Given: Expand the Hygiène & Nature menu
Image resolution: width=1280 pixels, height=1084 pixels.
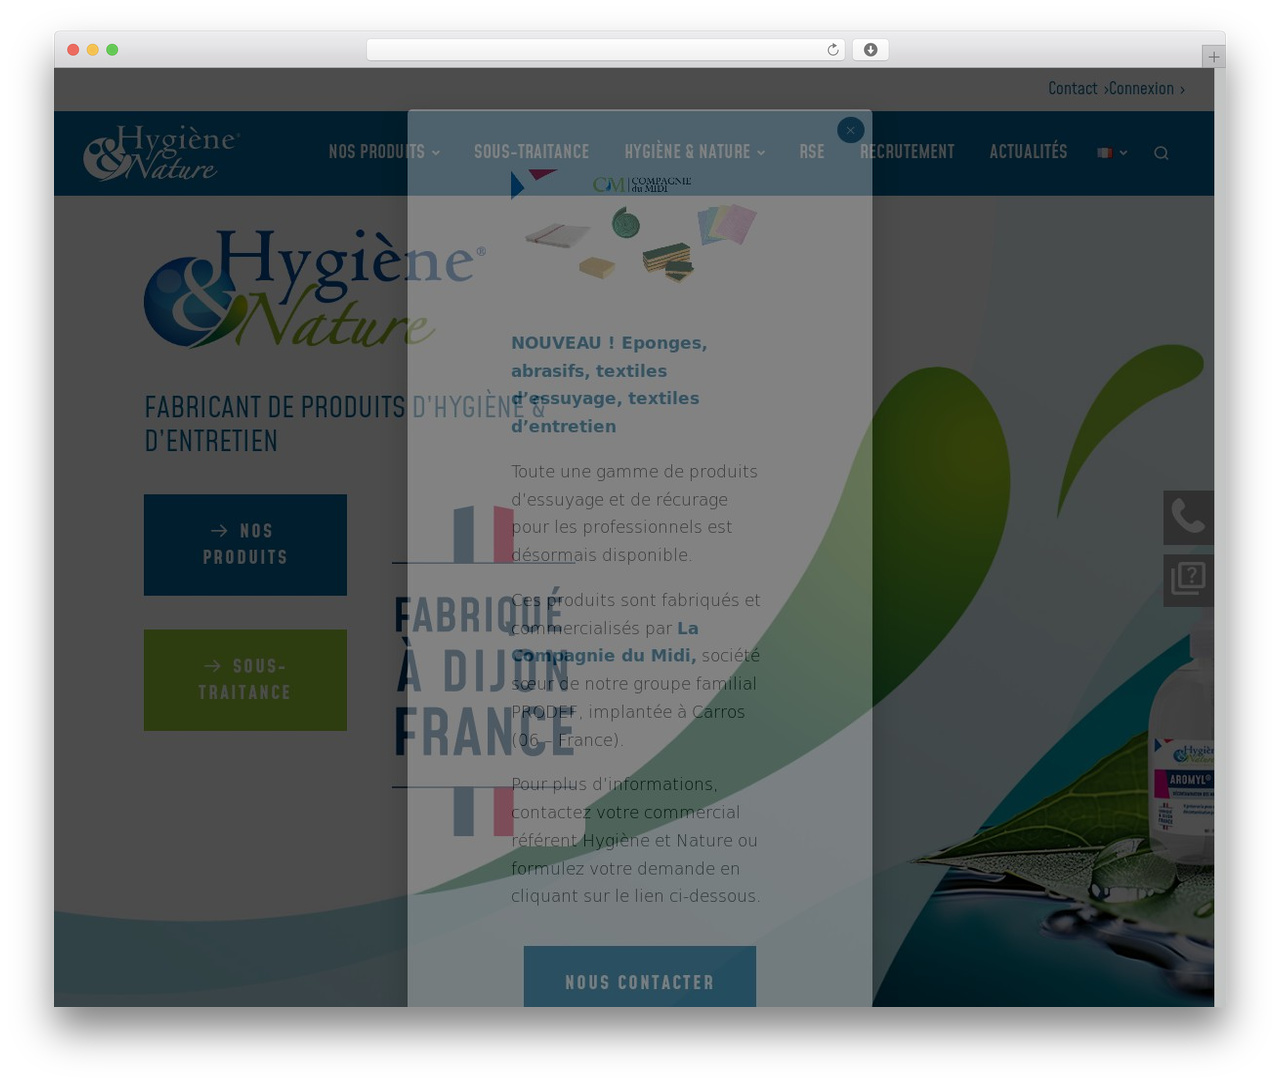Looking at the screenshot, I should tap(695, 152).
